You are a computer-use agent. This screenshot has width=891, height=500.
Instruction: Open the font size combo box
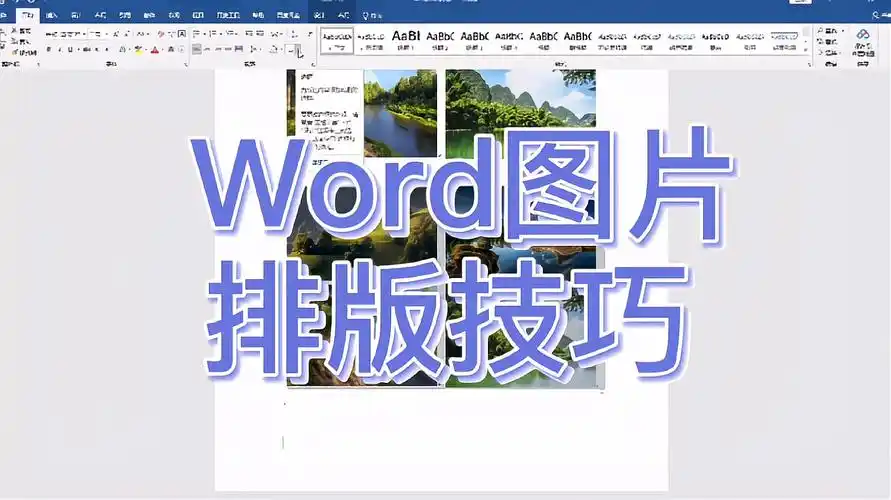(98, 34)
